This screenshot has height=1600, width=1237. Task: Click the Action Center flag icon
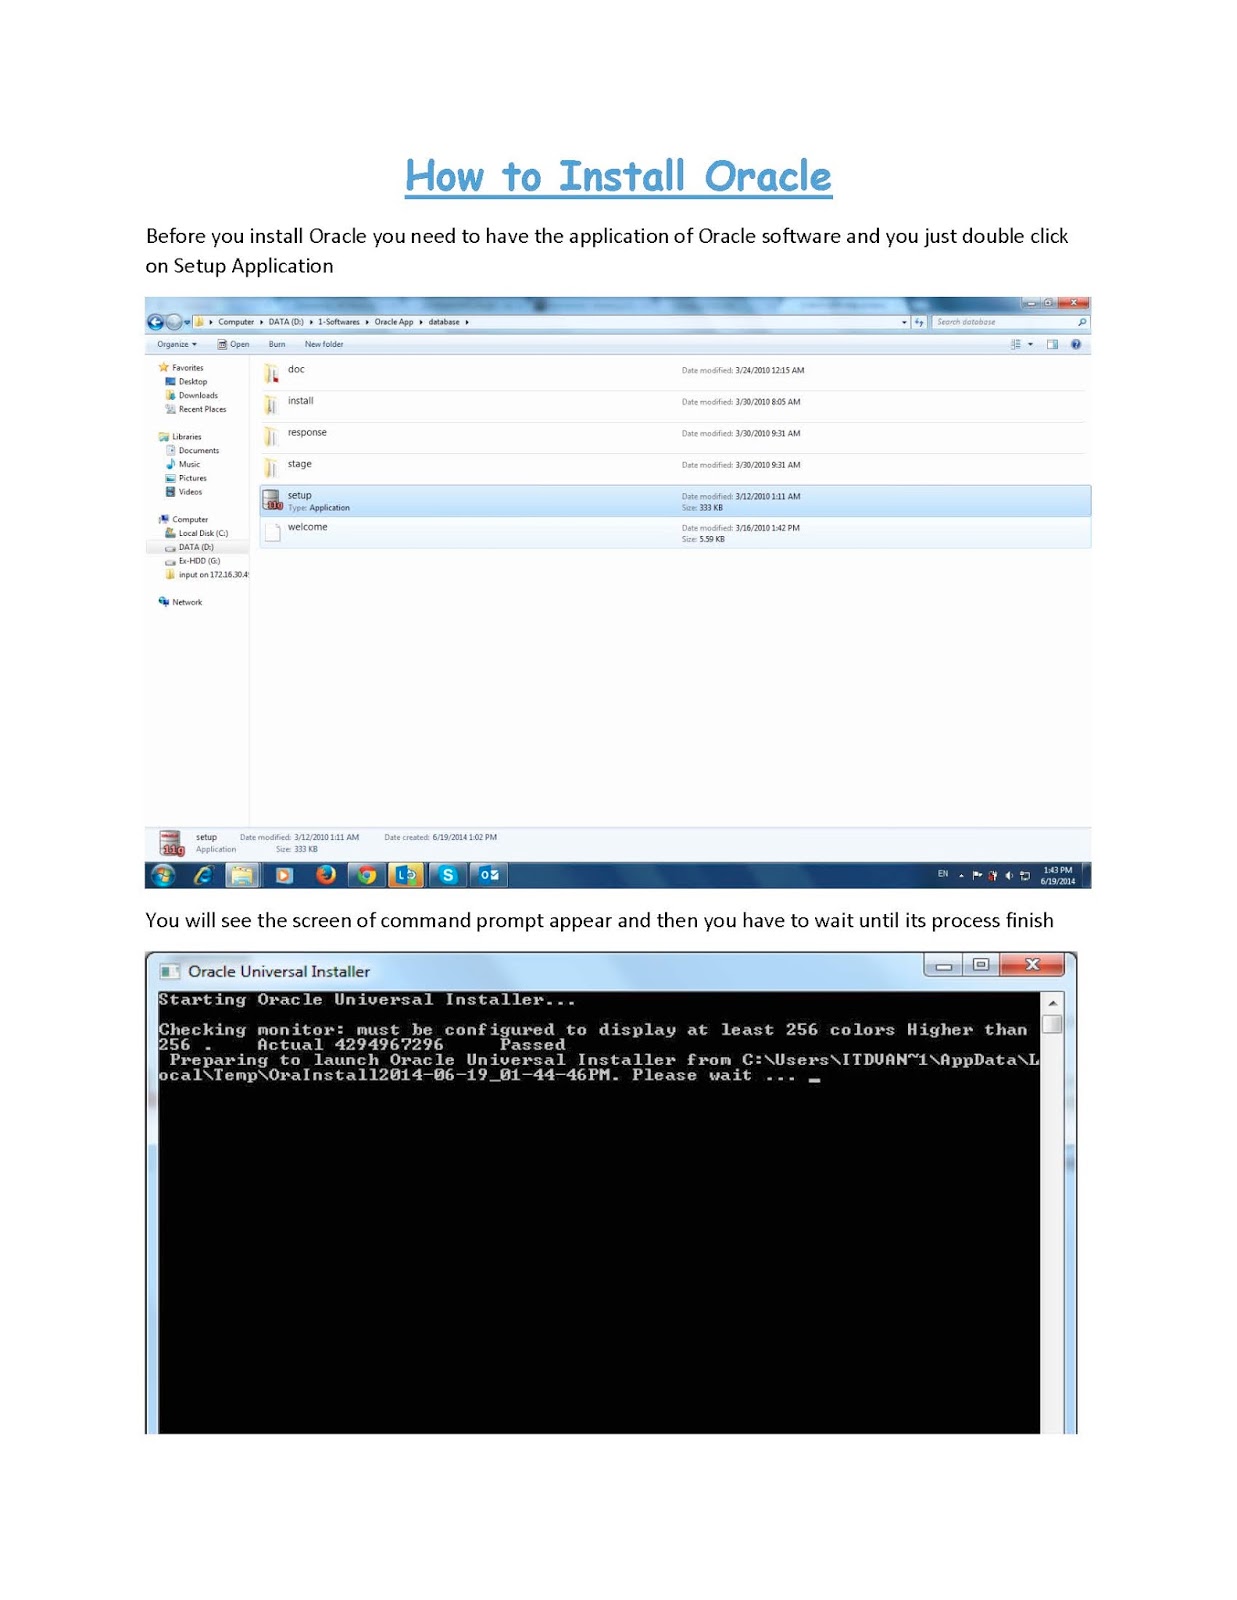coord(977,876)
